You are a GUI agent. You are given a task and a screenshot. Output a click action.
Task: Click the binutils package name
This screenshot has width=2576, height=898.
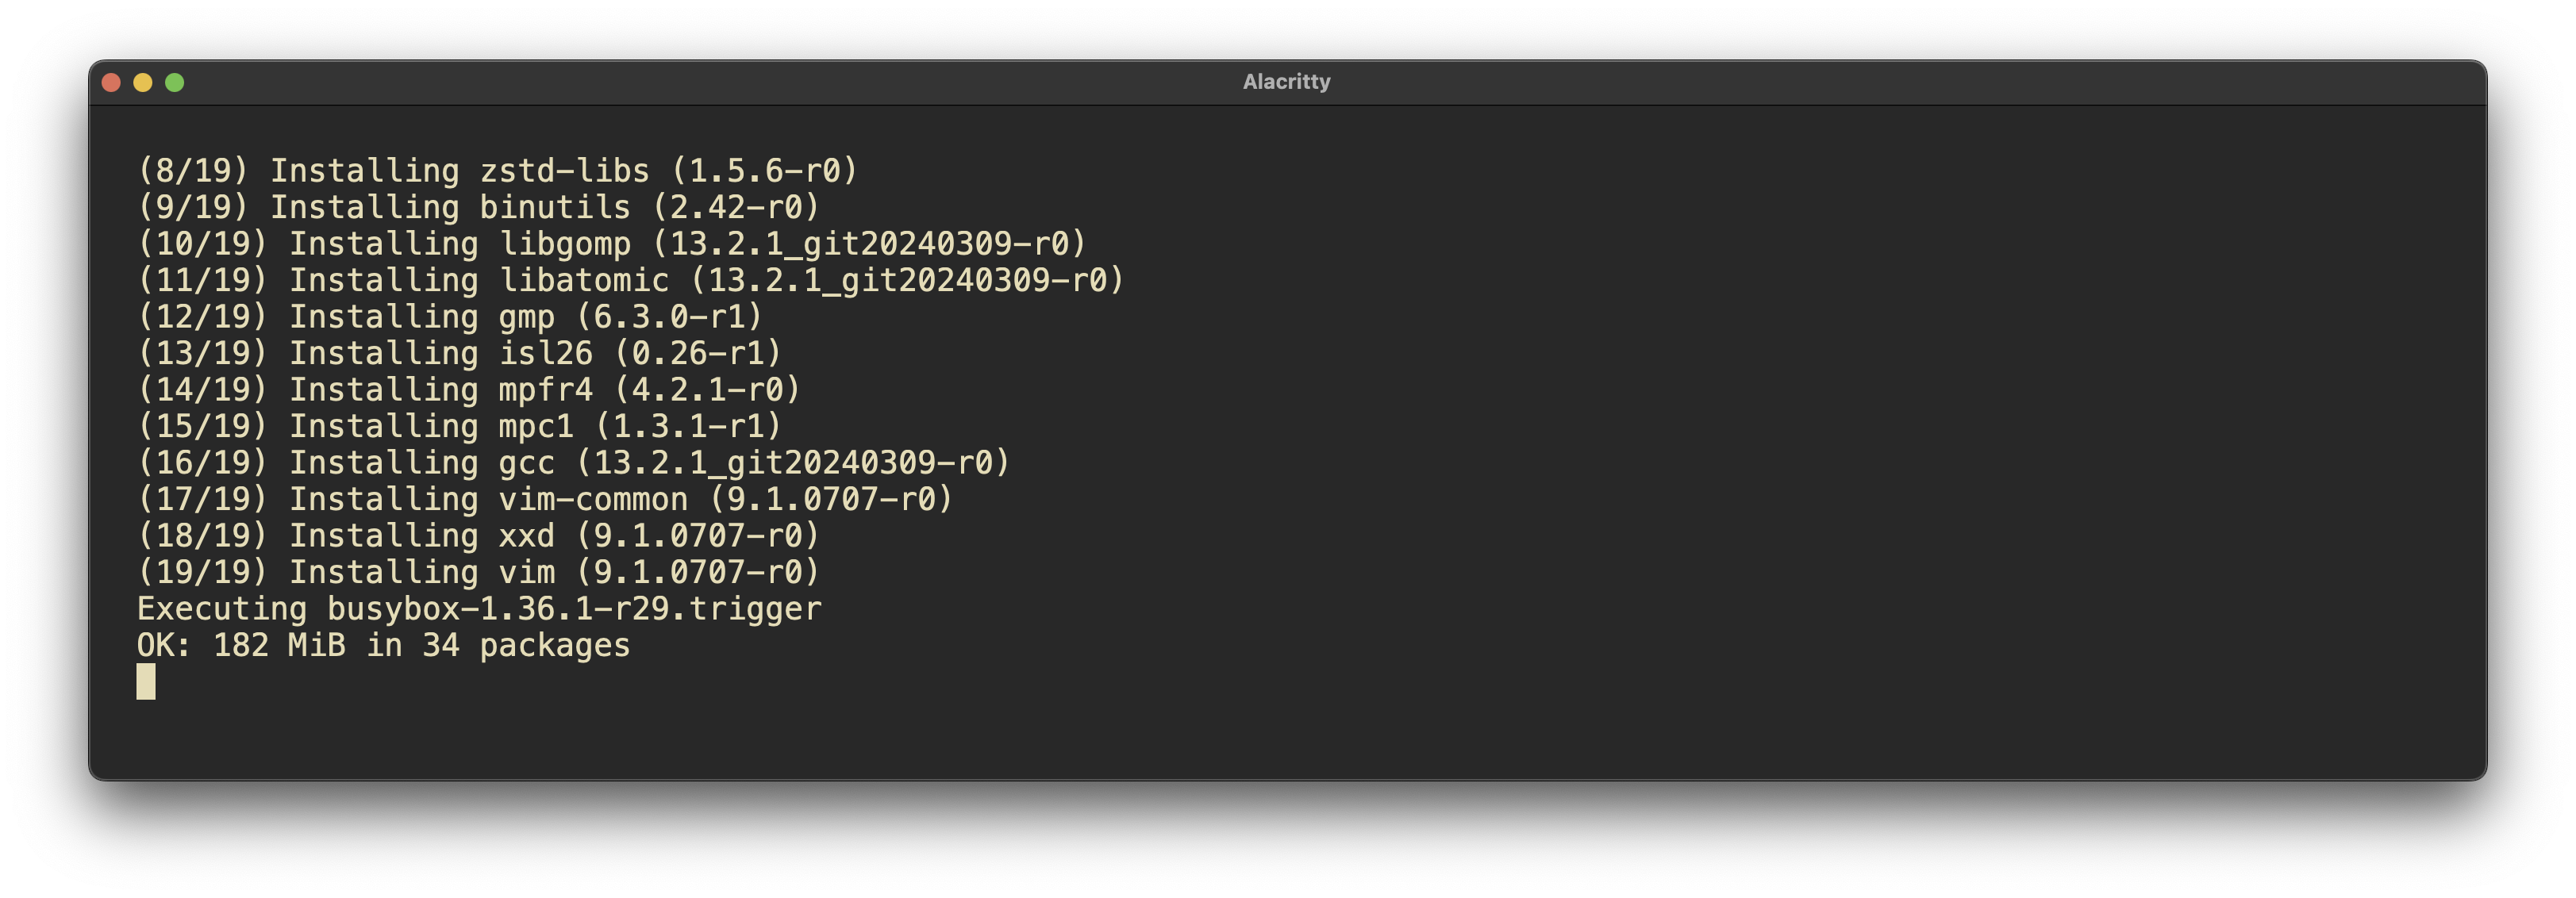point(554,208)
